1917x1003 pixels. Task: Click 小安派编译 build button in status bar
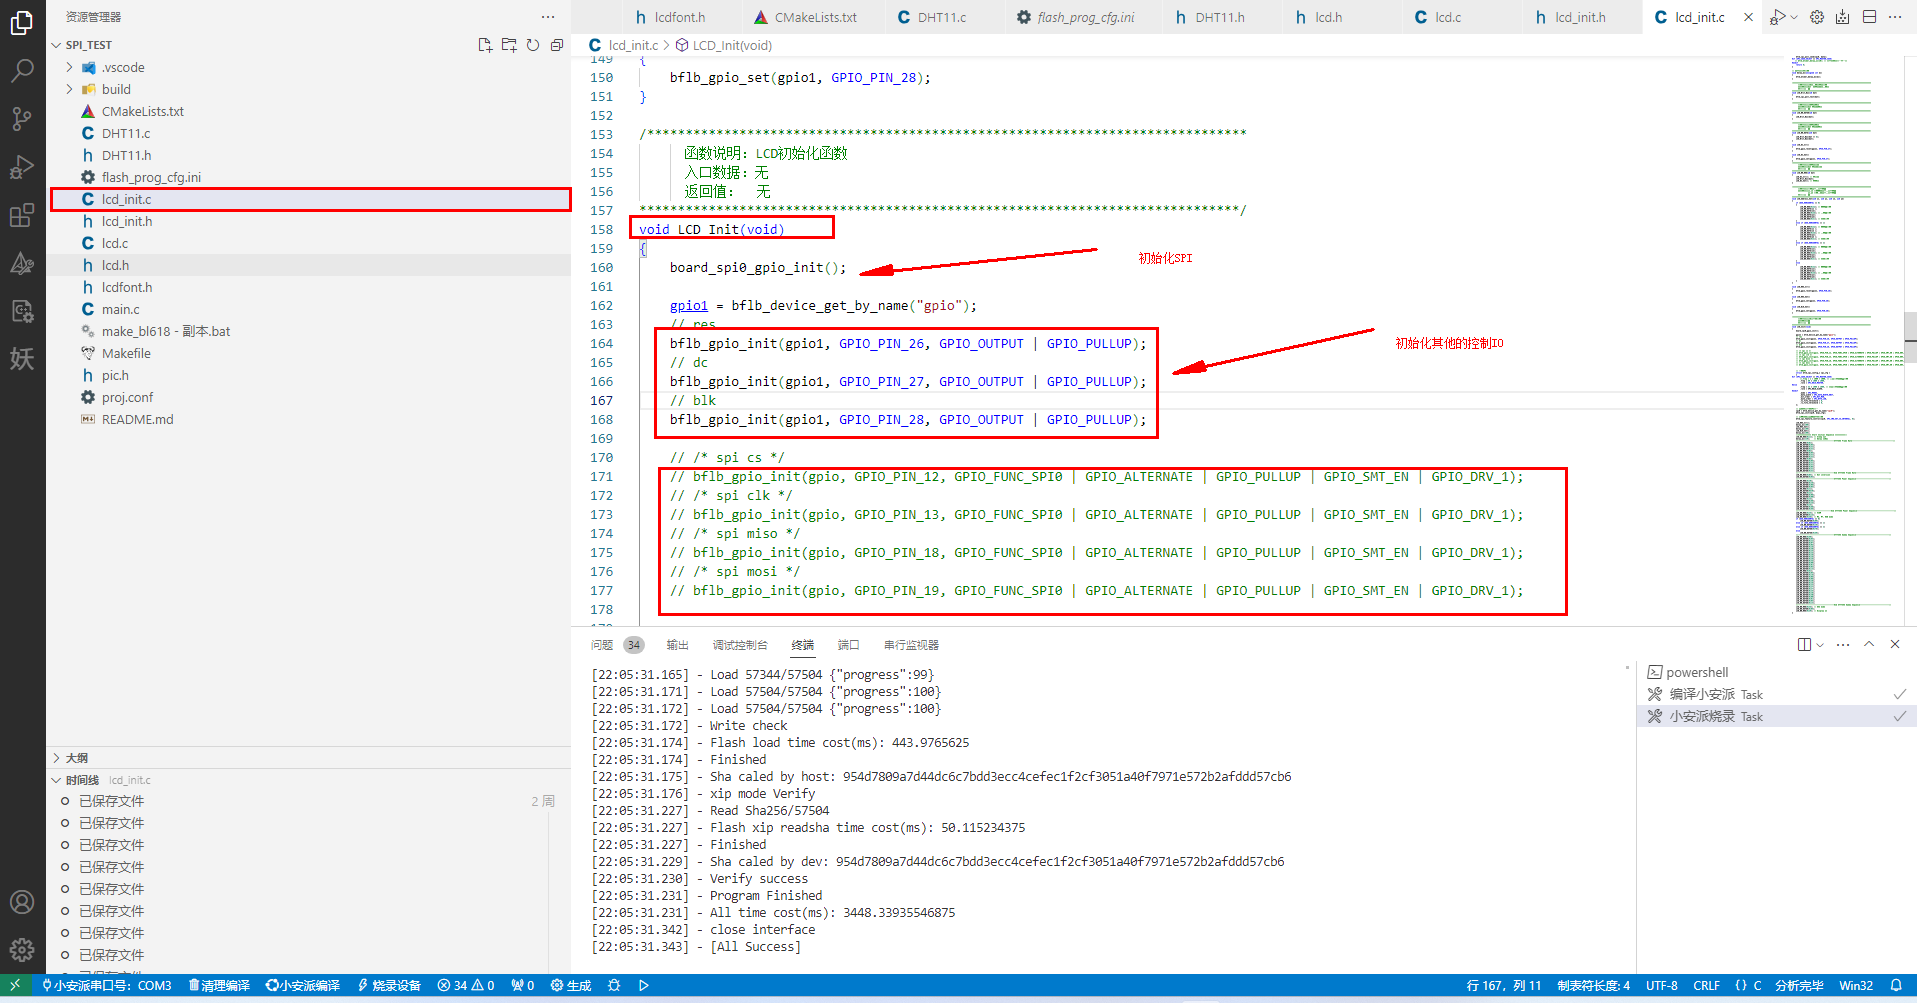tap(303, 985)
